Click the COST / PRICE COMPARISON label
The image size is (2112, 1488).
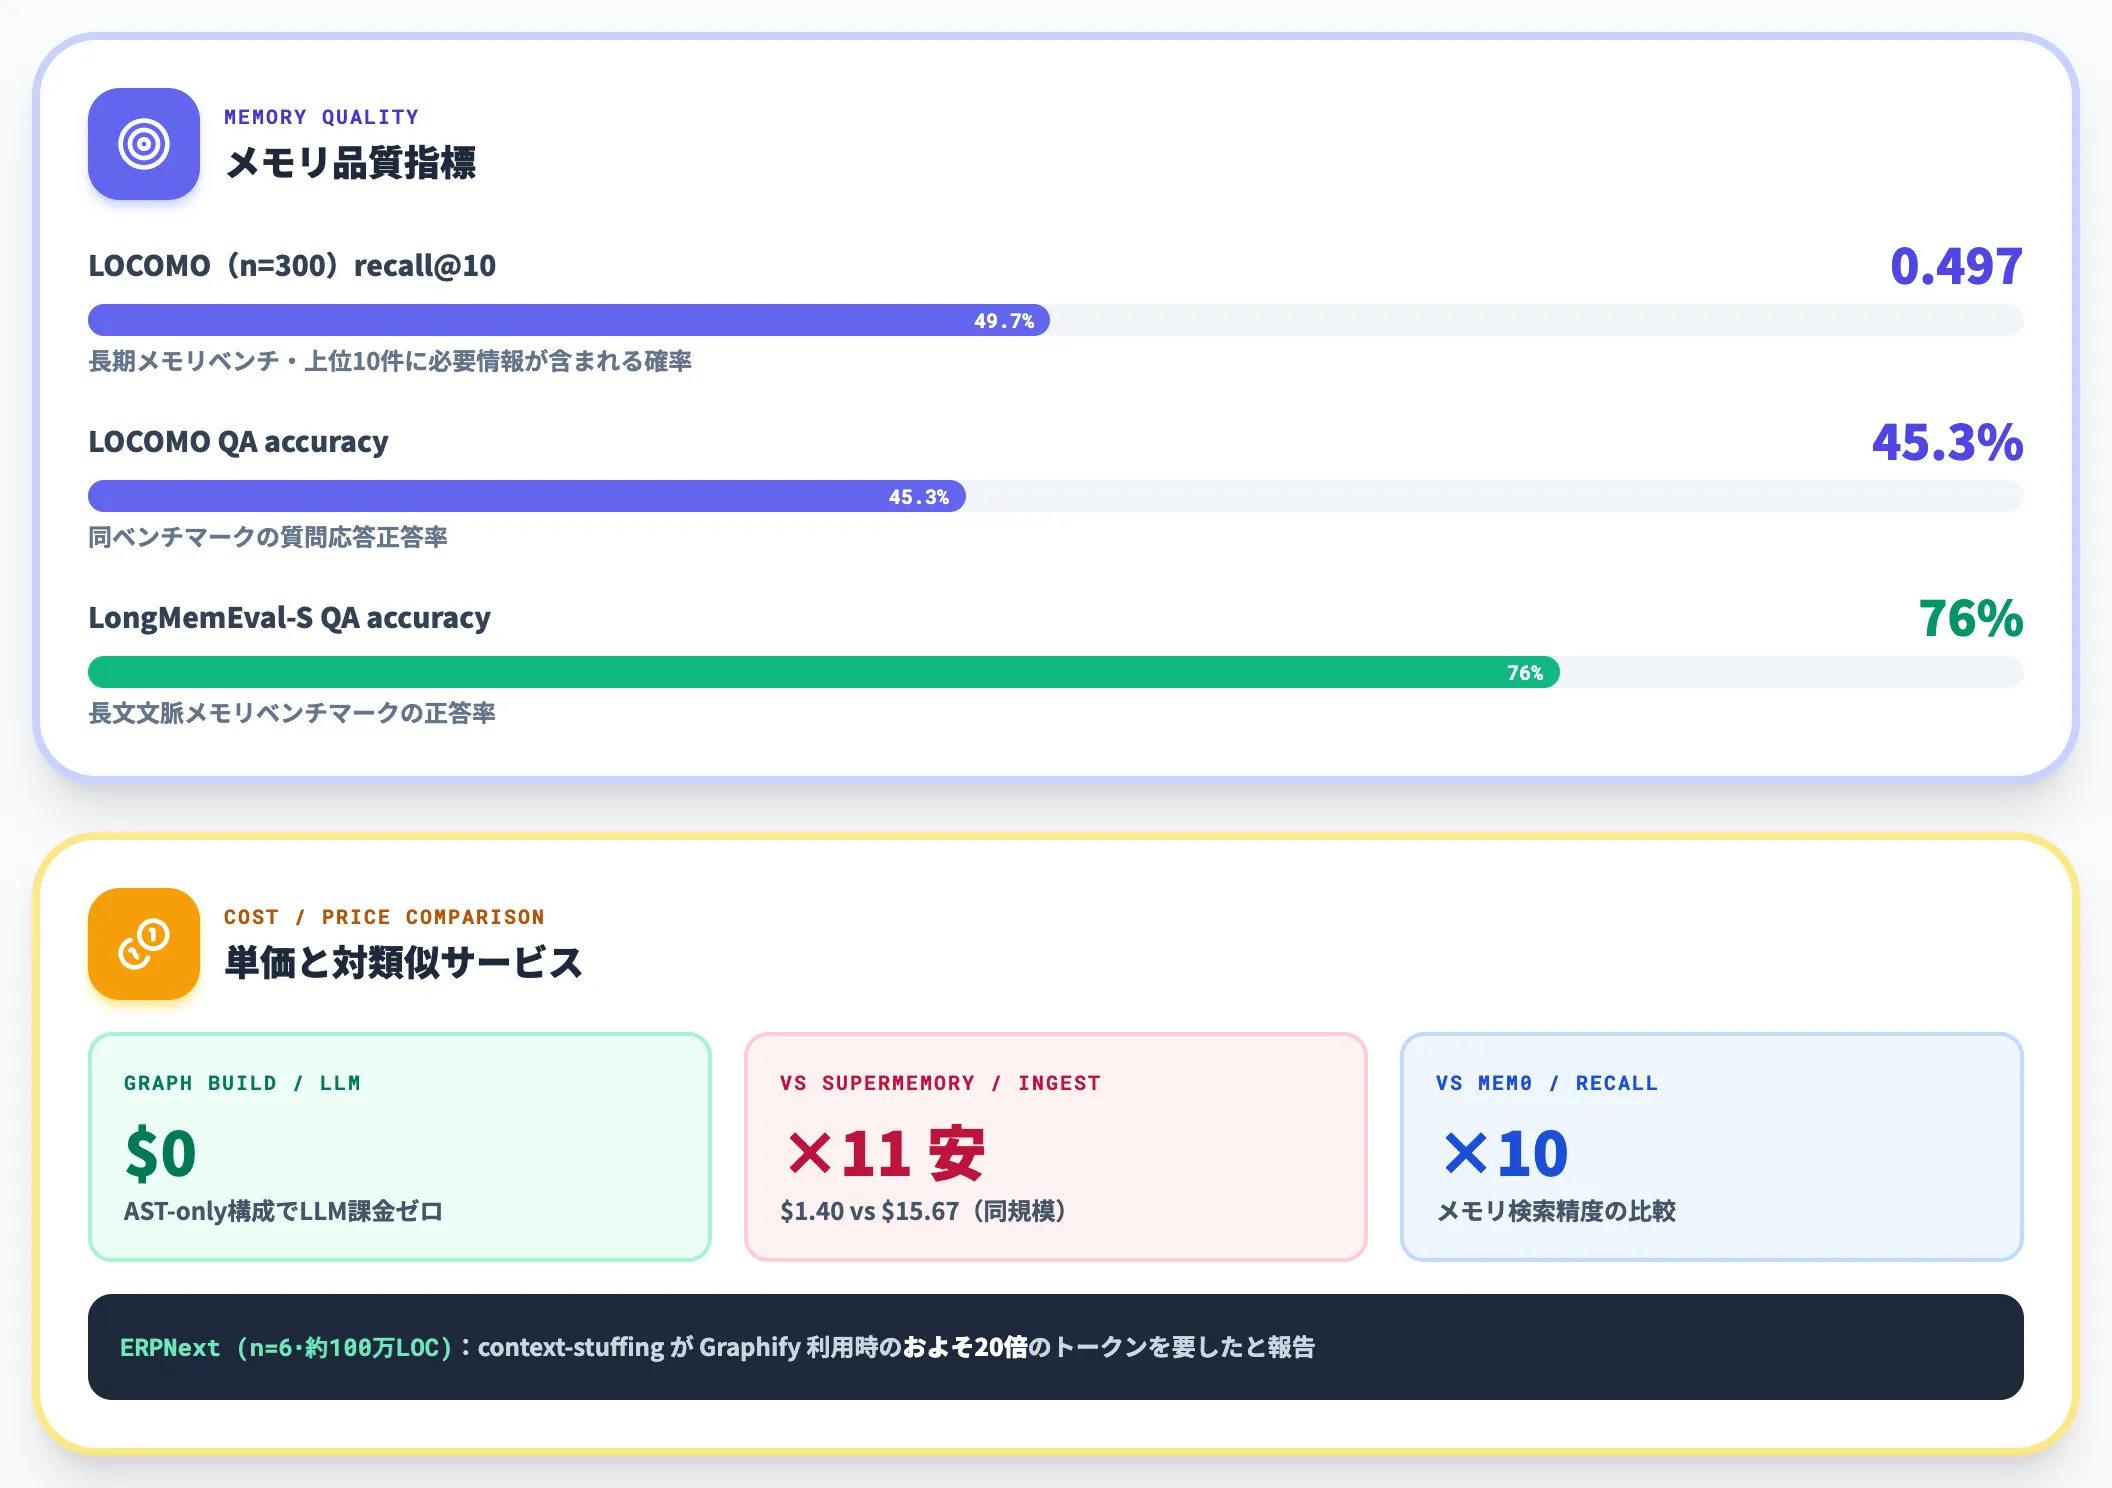tap(384, 917)
